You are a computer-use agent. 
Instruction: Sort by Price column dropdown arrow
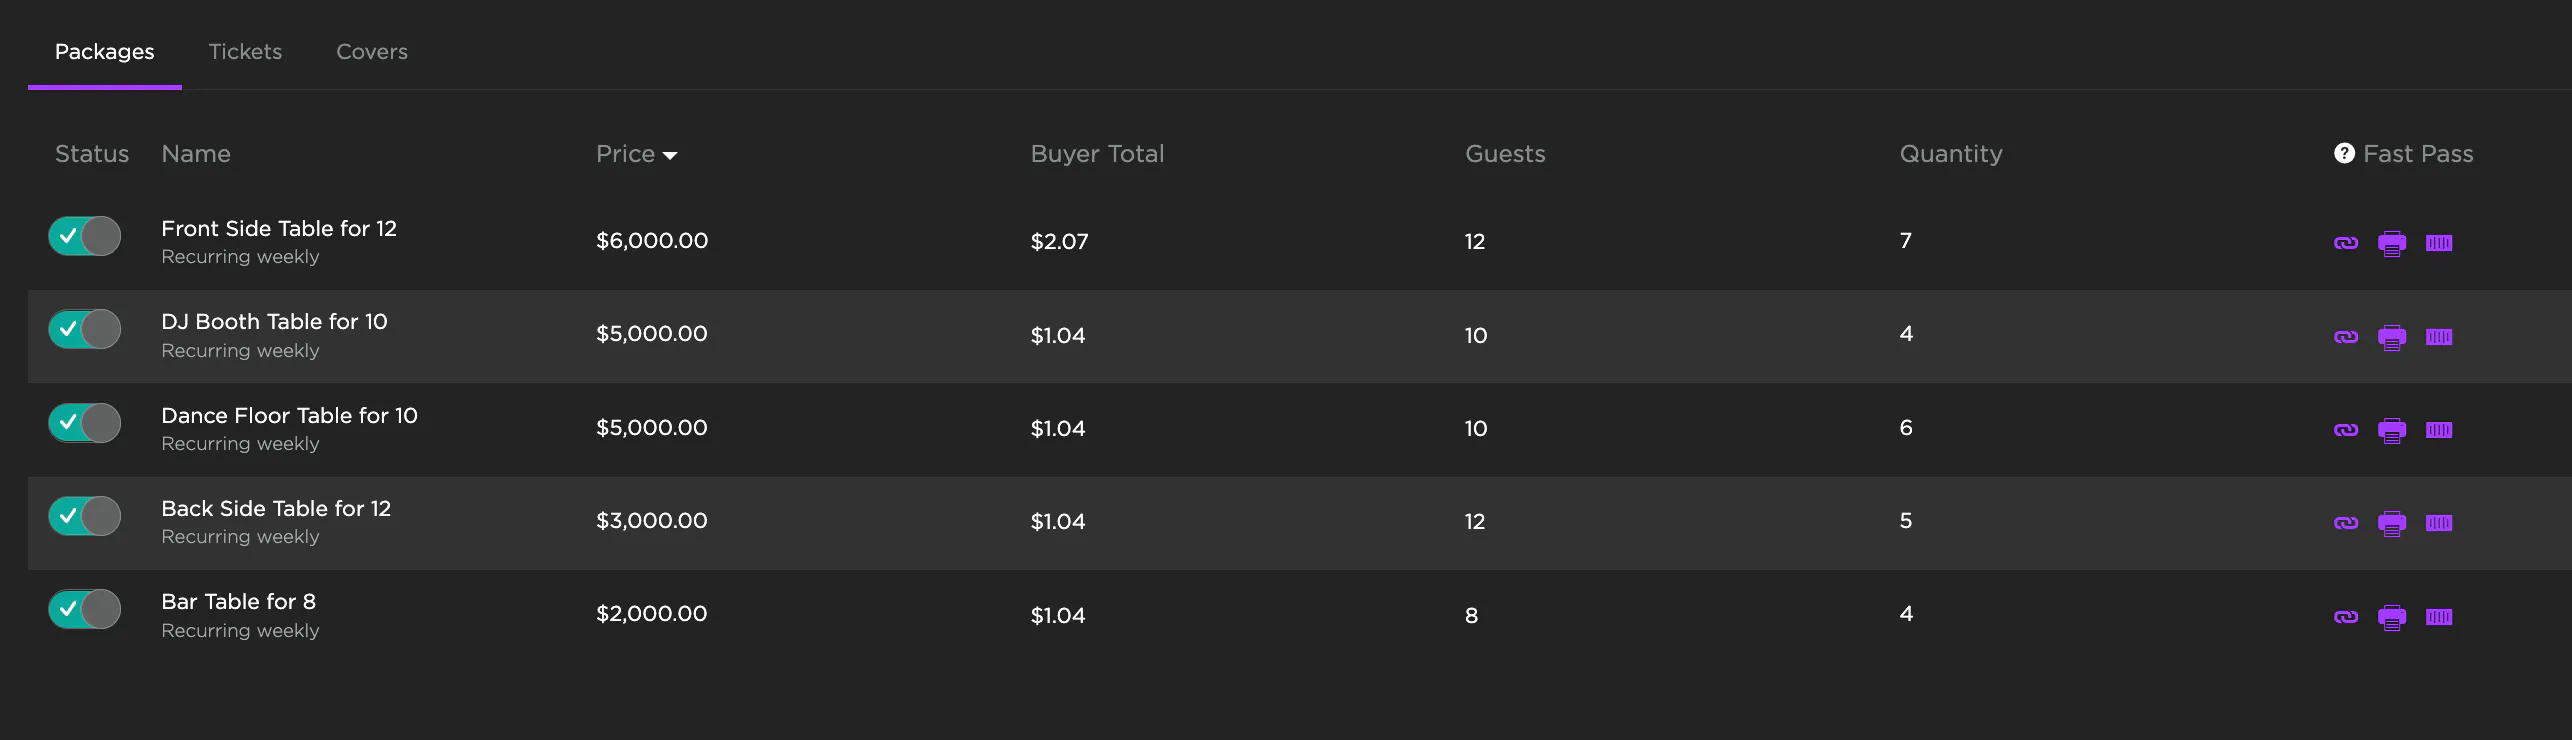pos(670,155)
